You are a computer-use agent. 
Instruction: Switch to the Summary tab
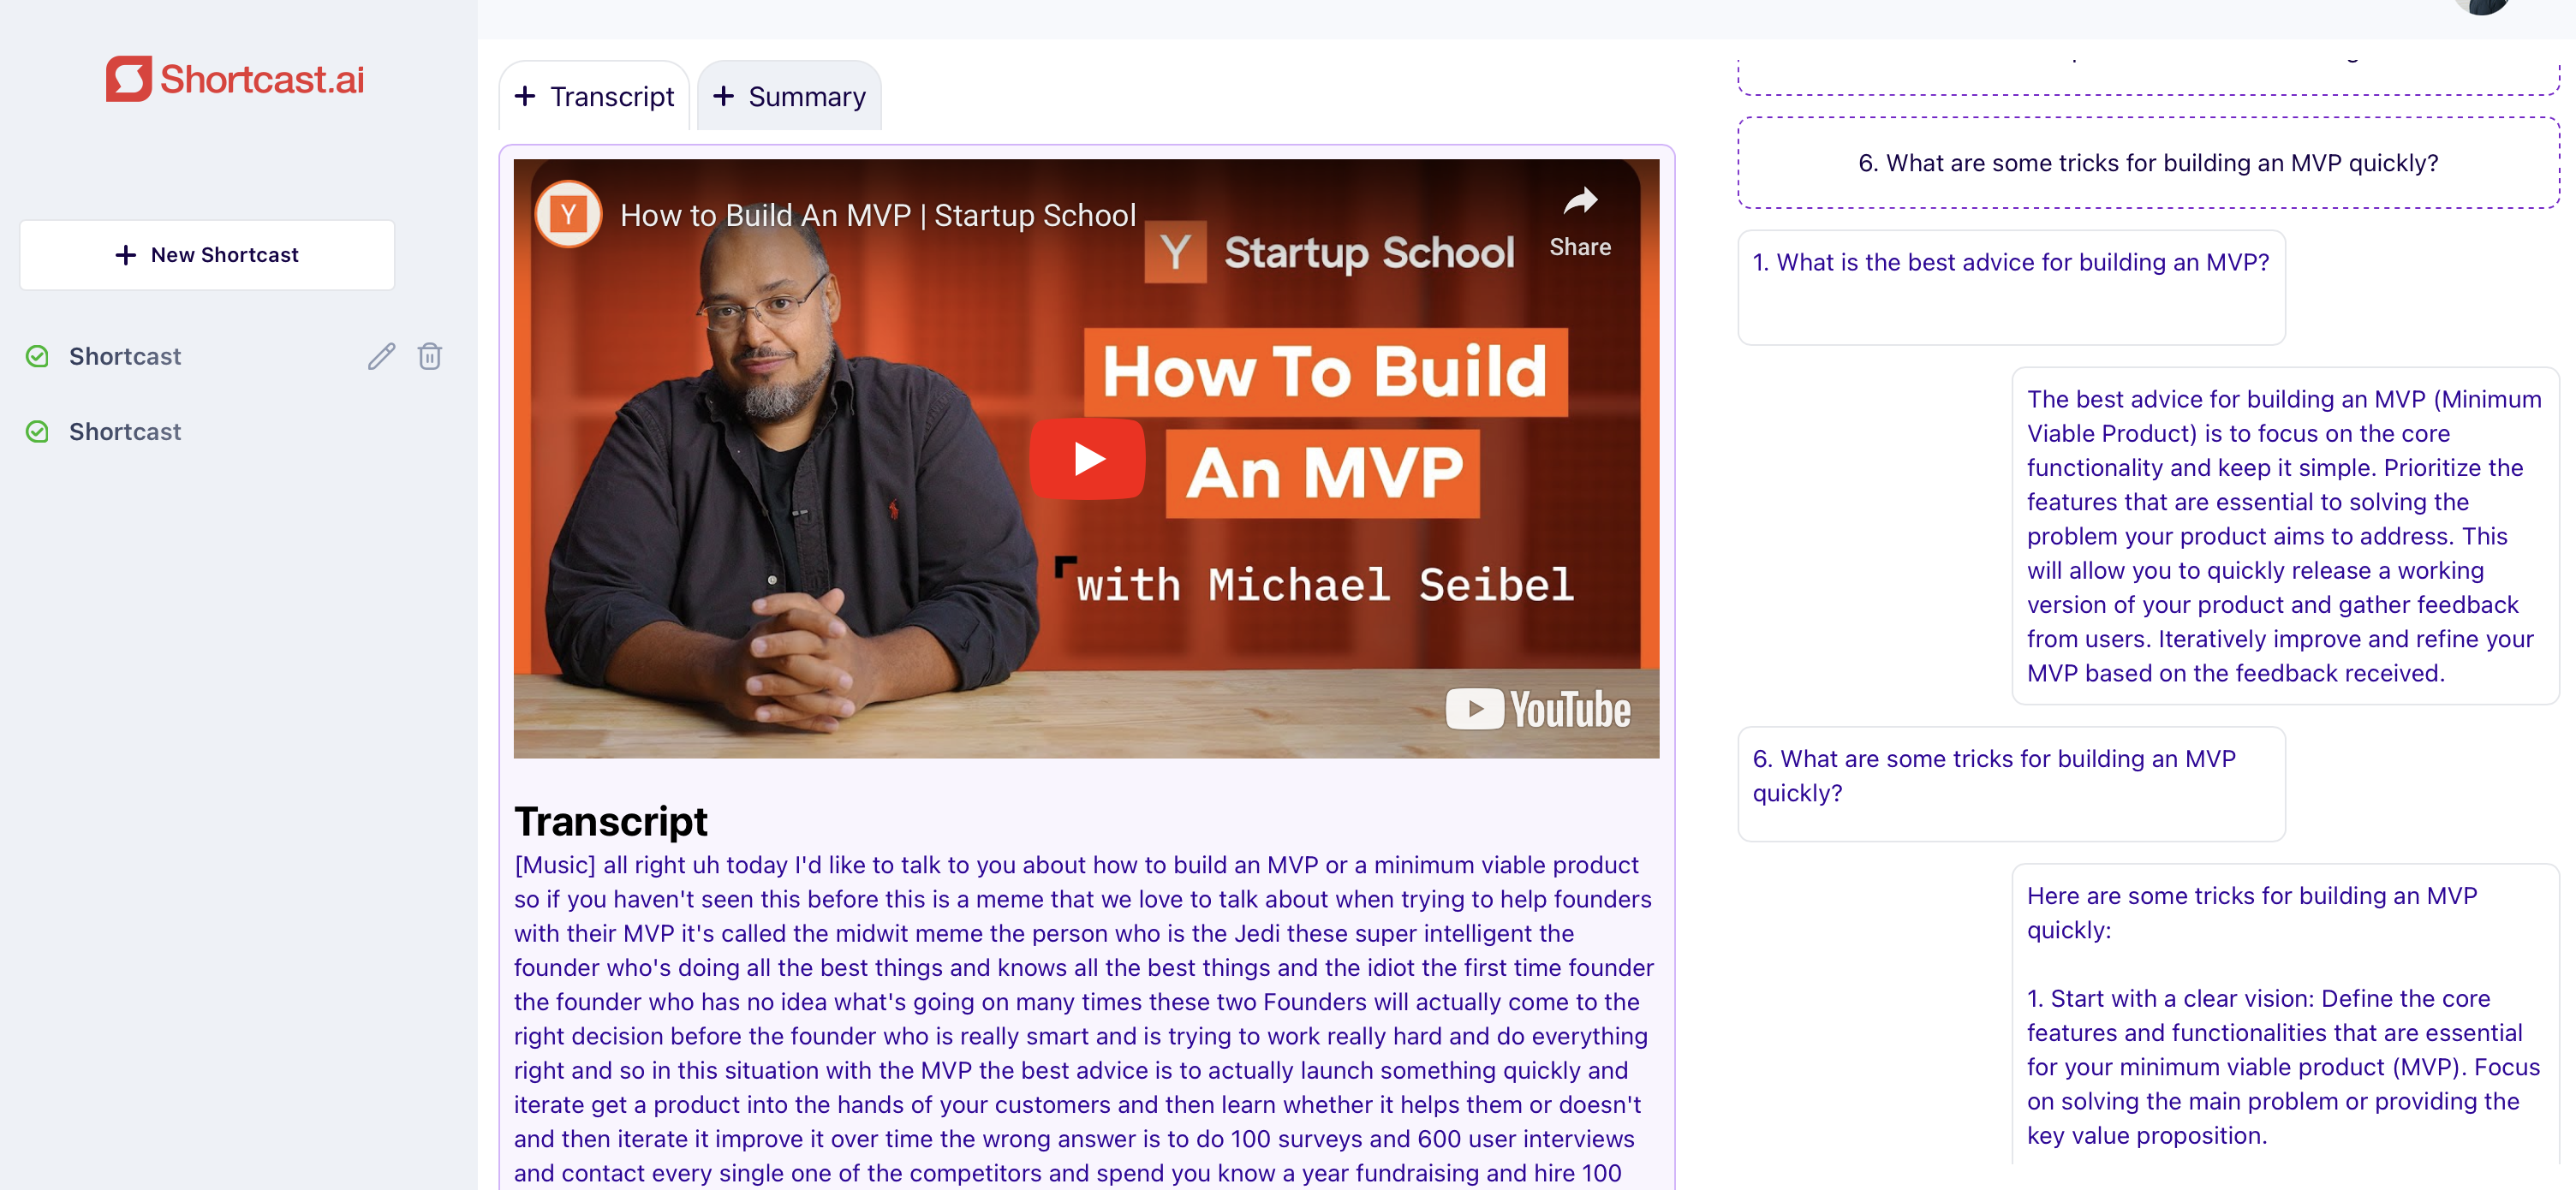click(x=789, y=96)
